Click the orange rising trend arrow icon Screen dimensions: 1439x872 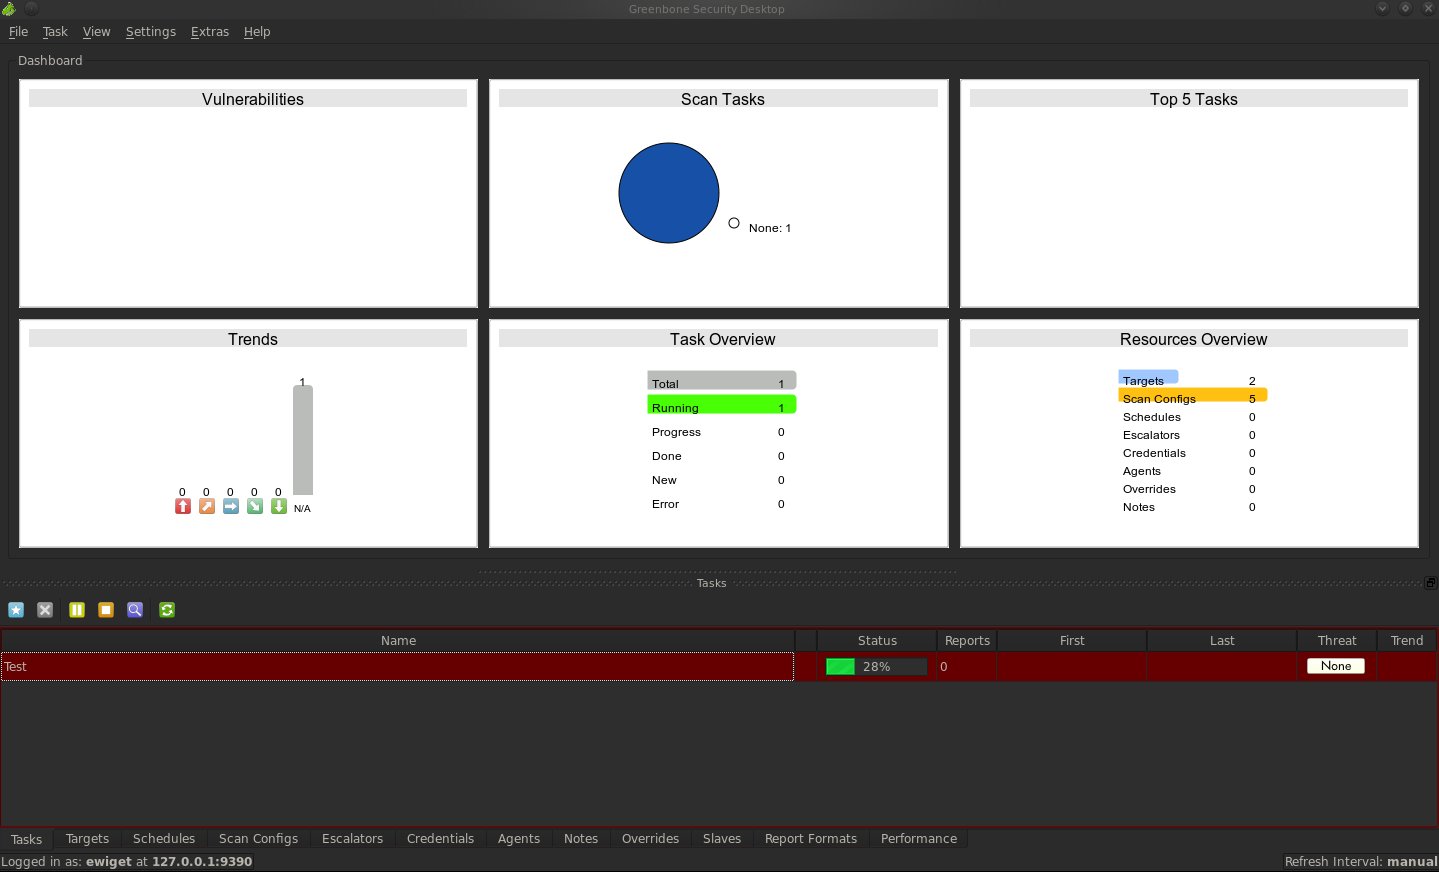click(x=207, y=506)
